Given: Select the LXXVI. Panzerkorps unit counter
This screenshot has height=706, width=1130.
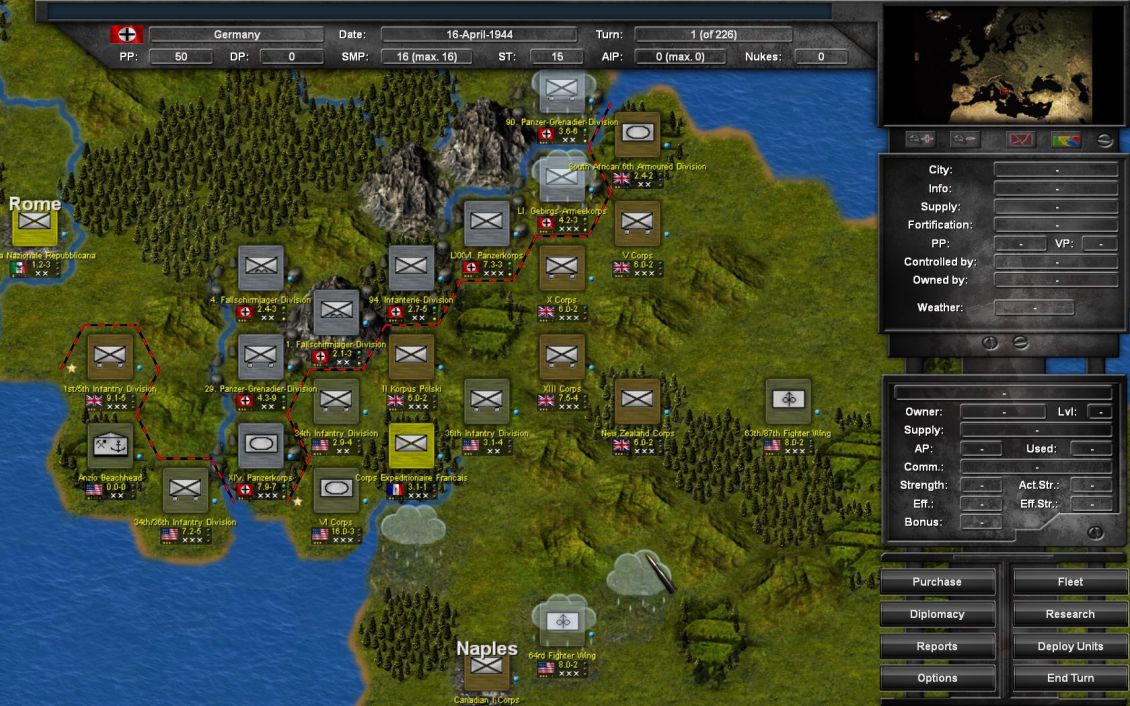Looking at the screenshot, I should tap(486, 223).
